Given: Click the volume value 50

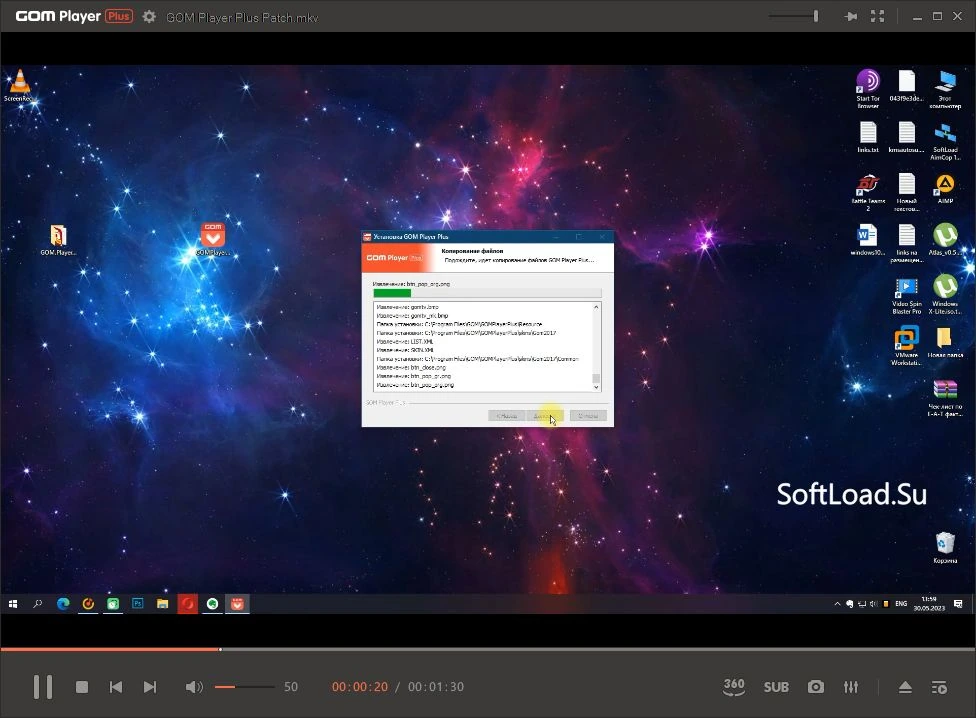Looking at the screenshot, I should point(291,687).
